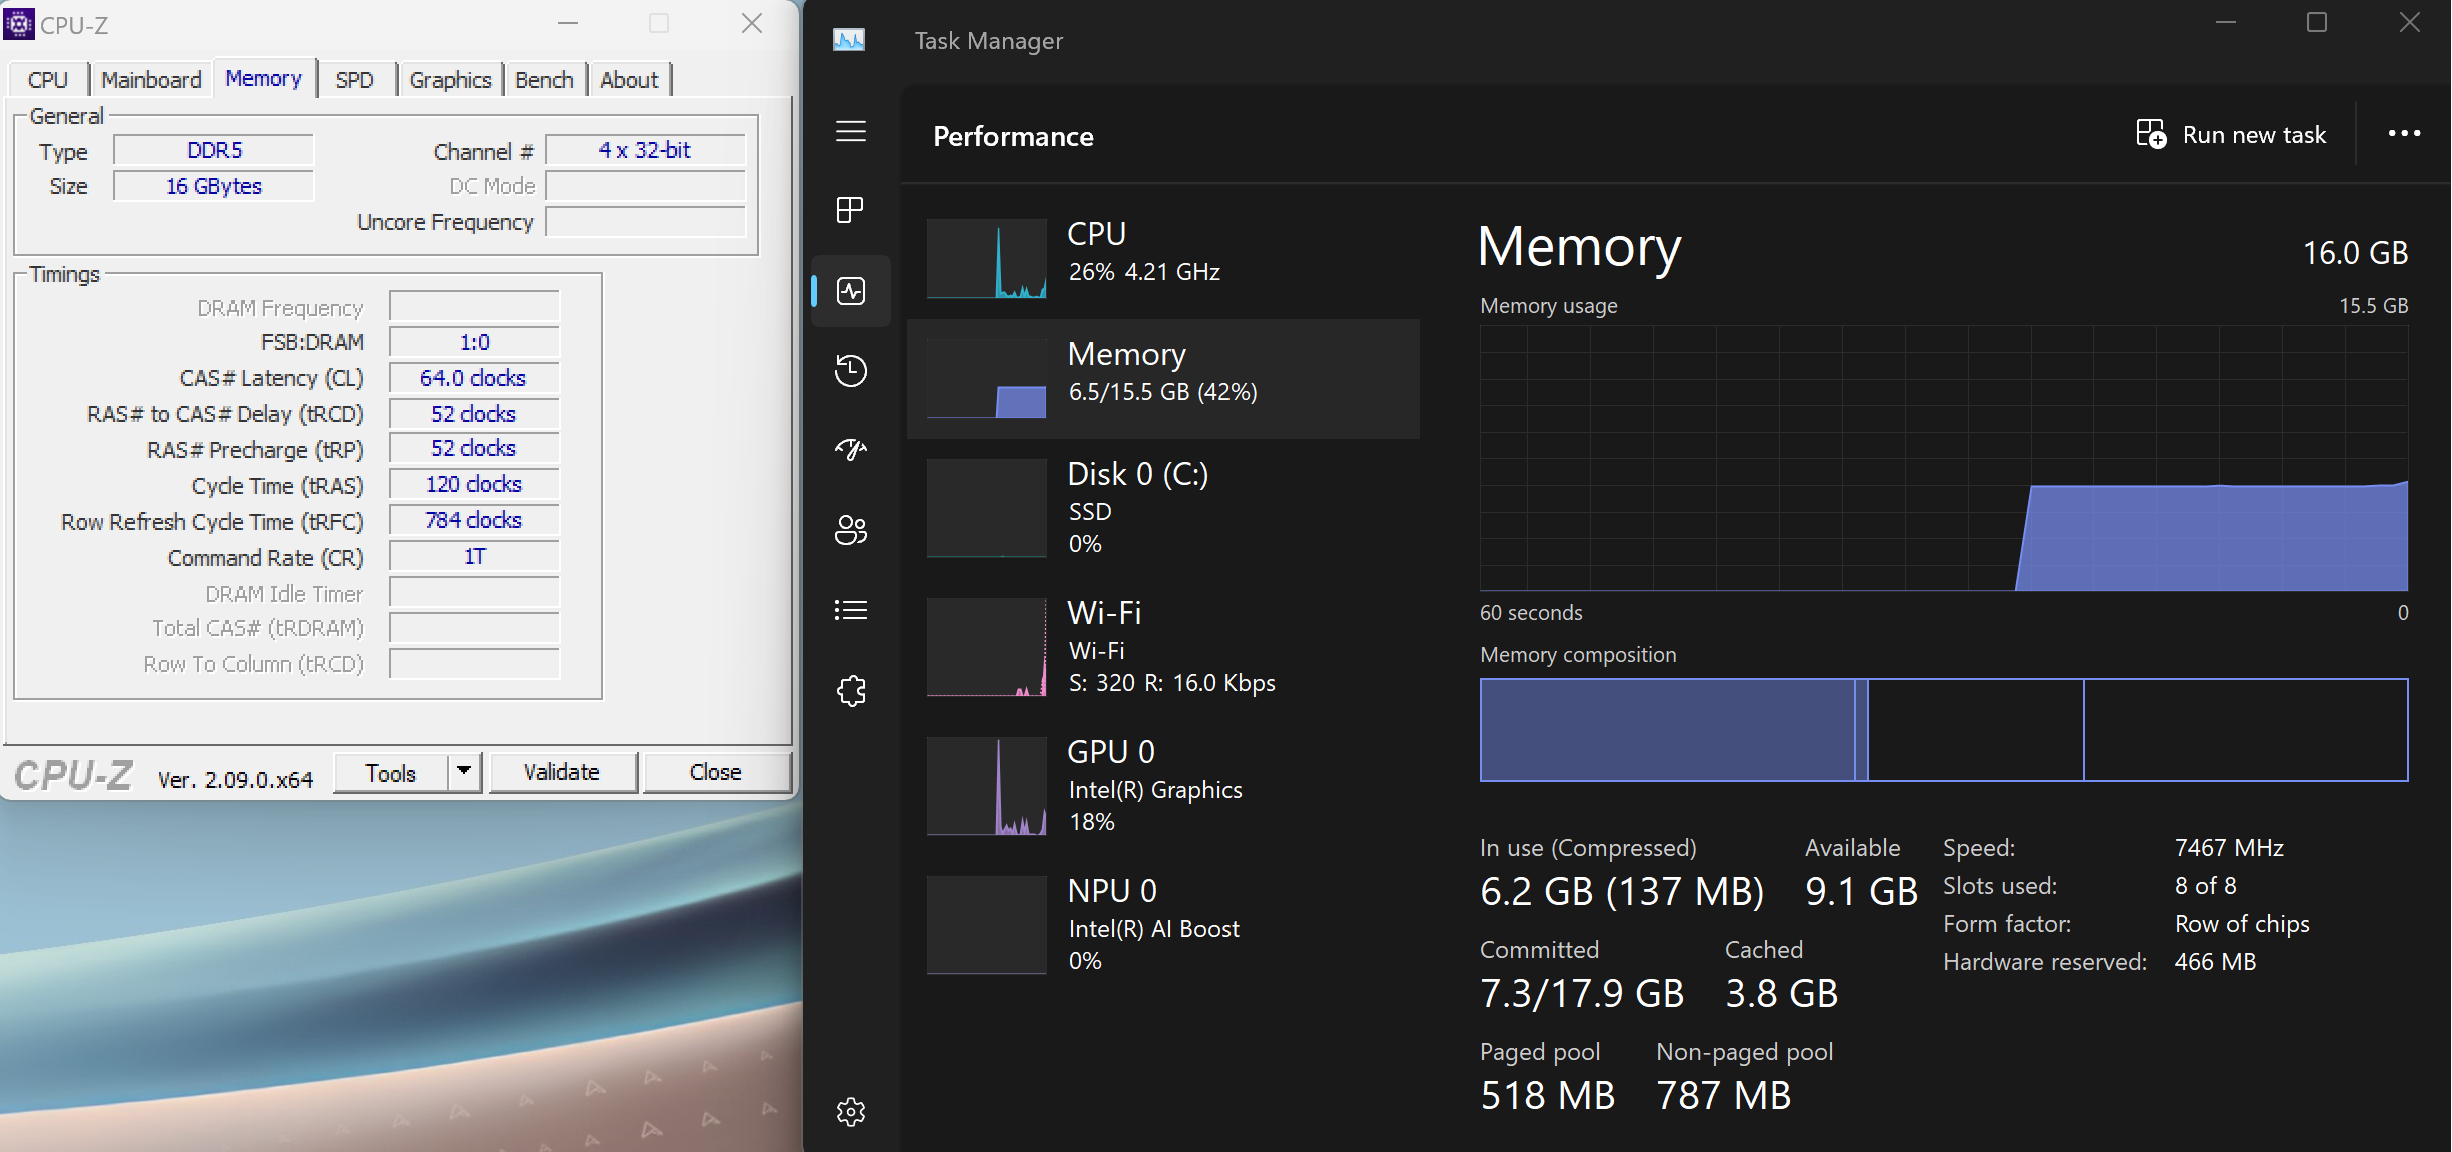Screen dimensions: 2452x1152
Task: Open Details list page icon
Action: [x=851, y=610]
